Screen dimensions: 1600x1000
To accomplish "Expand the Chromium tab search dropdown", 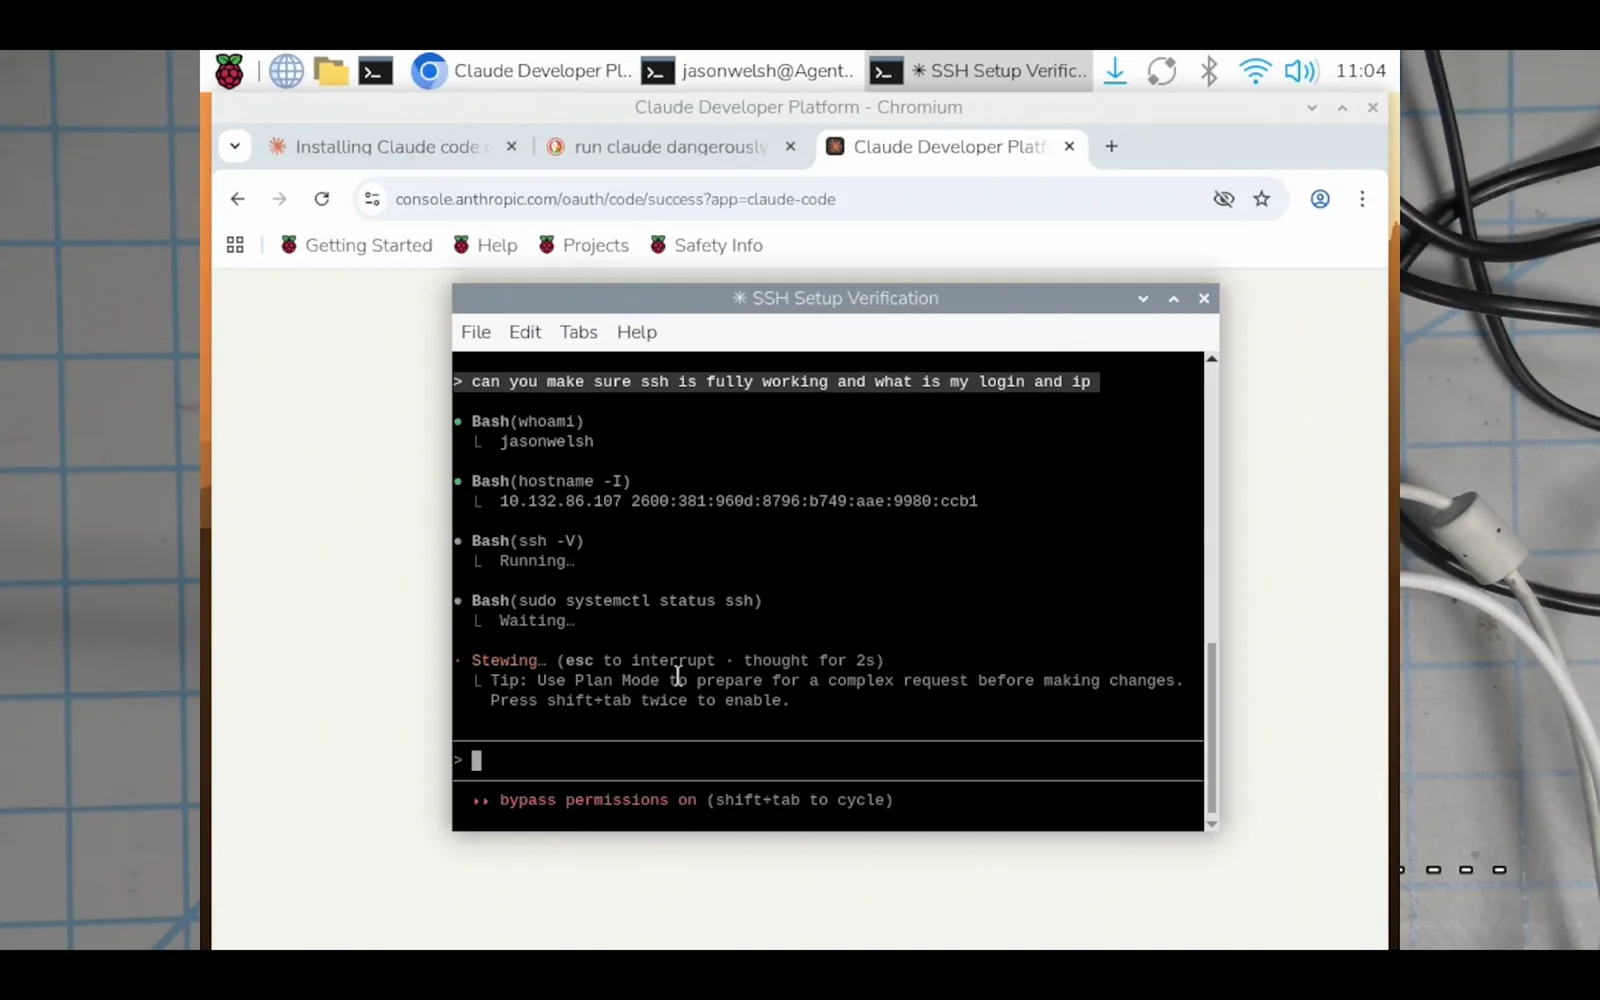I will (x=235, y=146).
